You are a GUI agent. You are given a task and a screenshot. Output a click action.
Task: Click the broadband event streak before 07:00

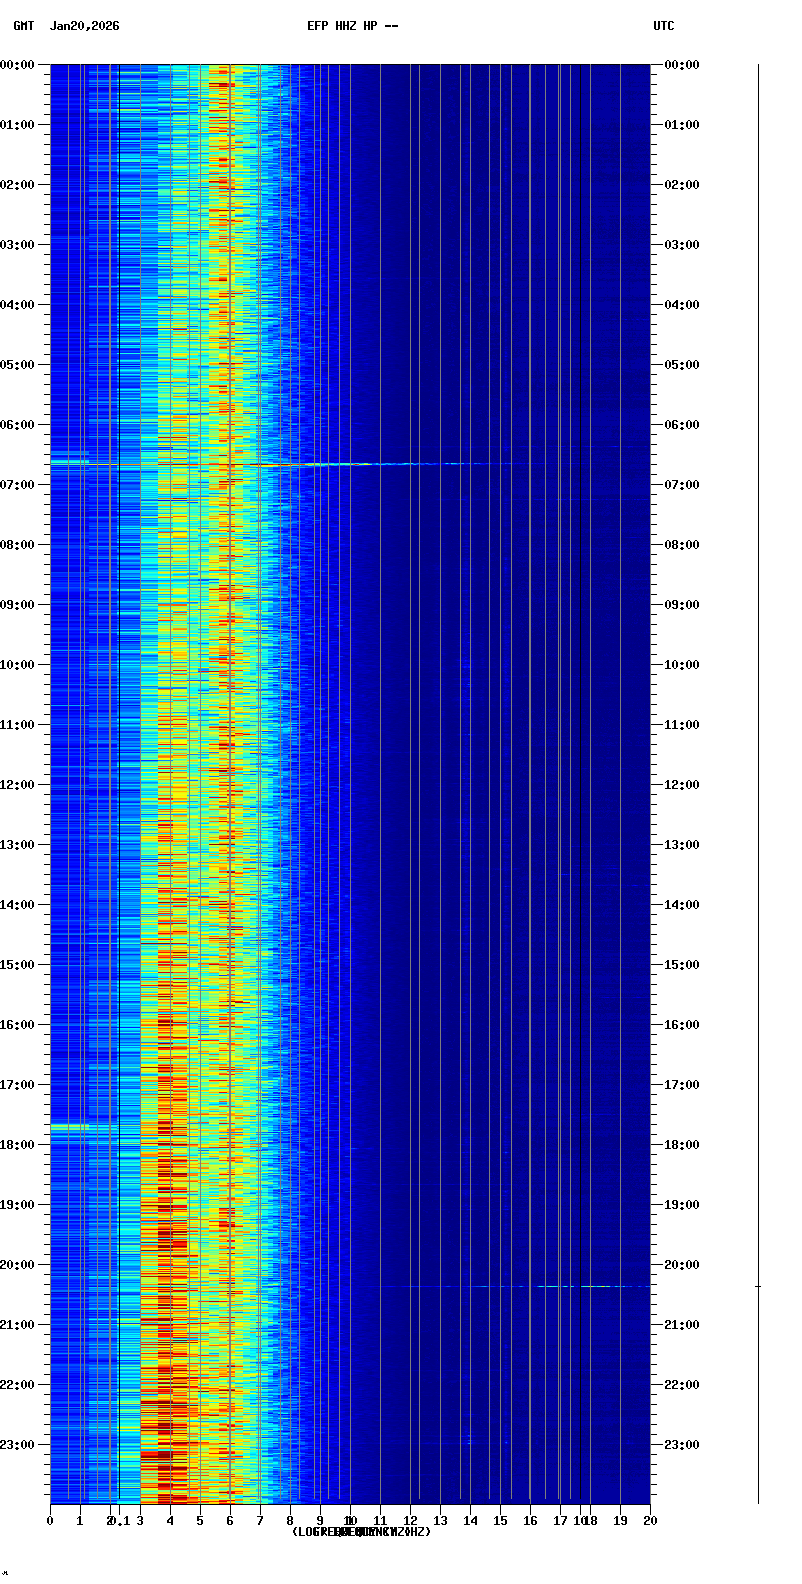pyautogui.click(x=300, y=464)
